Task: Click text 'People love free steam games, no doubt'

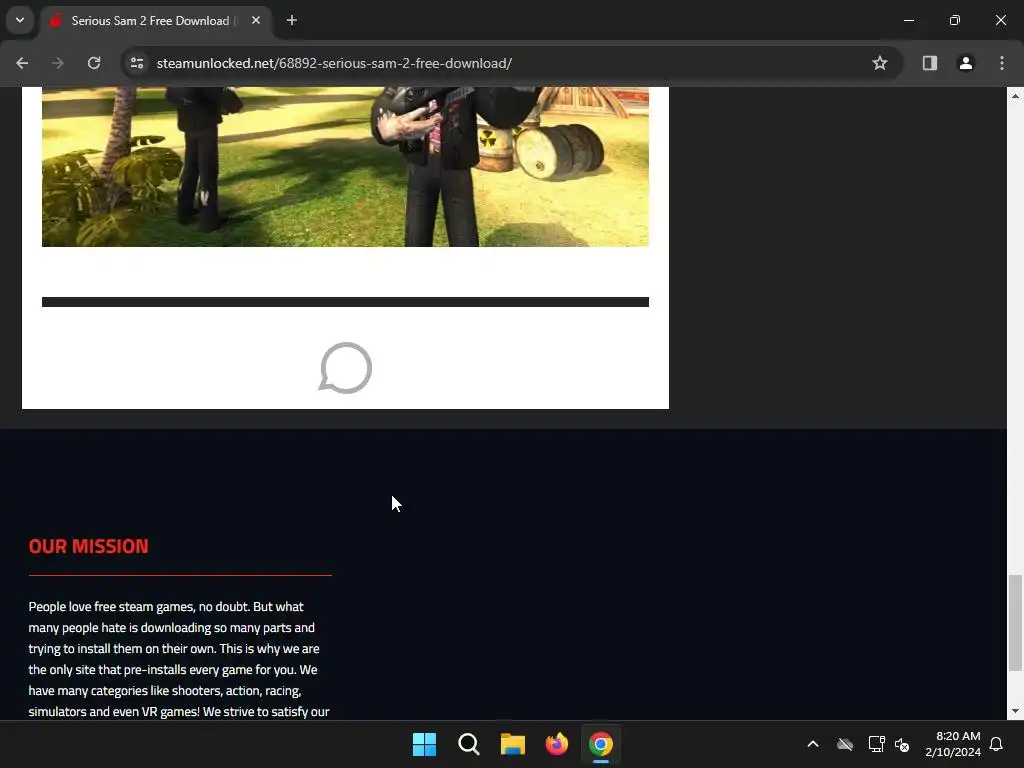Action: pyautogui.click(x=138, y=607)
